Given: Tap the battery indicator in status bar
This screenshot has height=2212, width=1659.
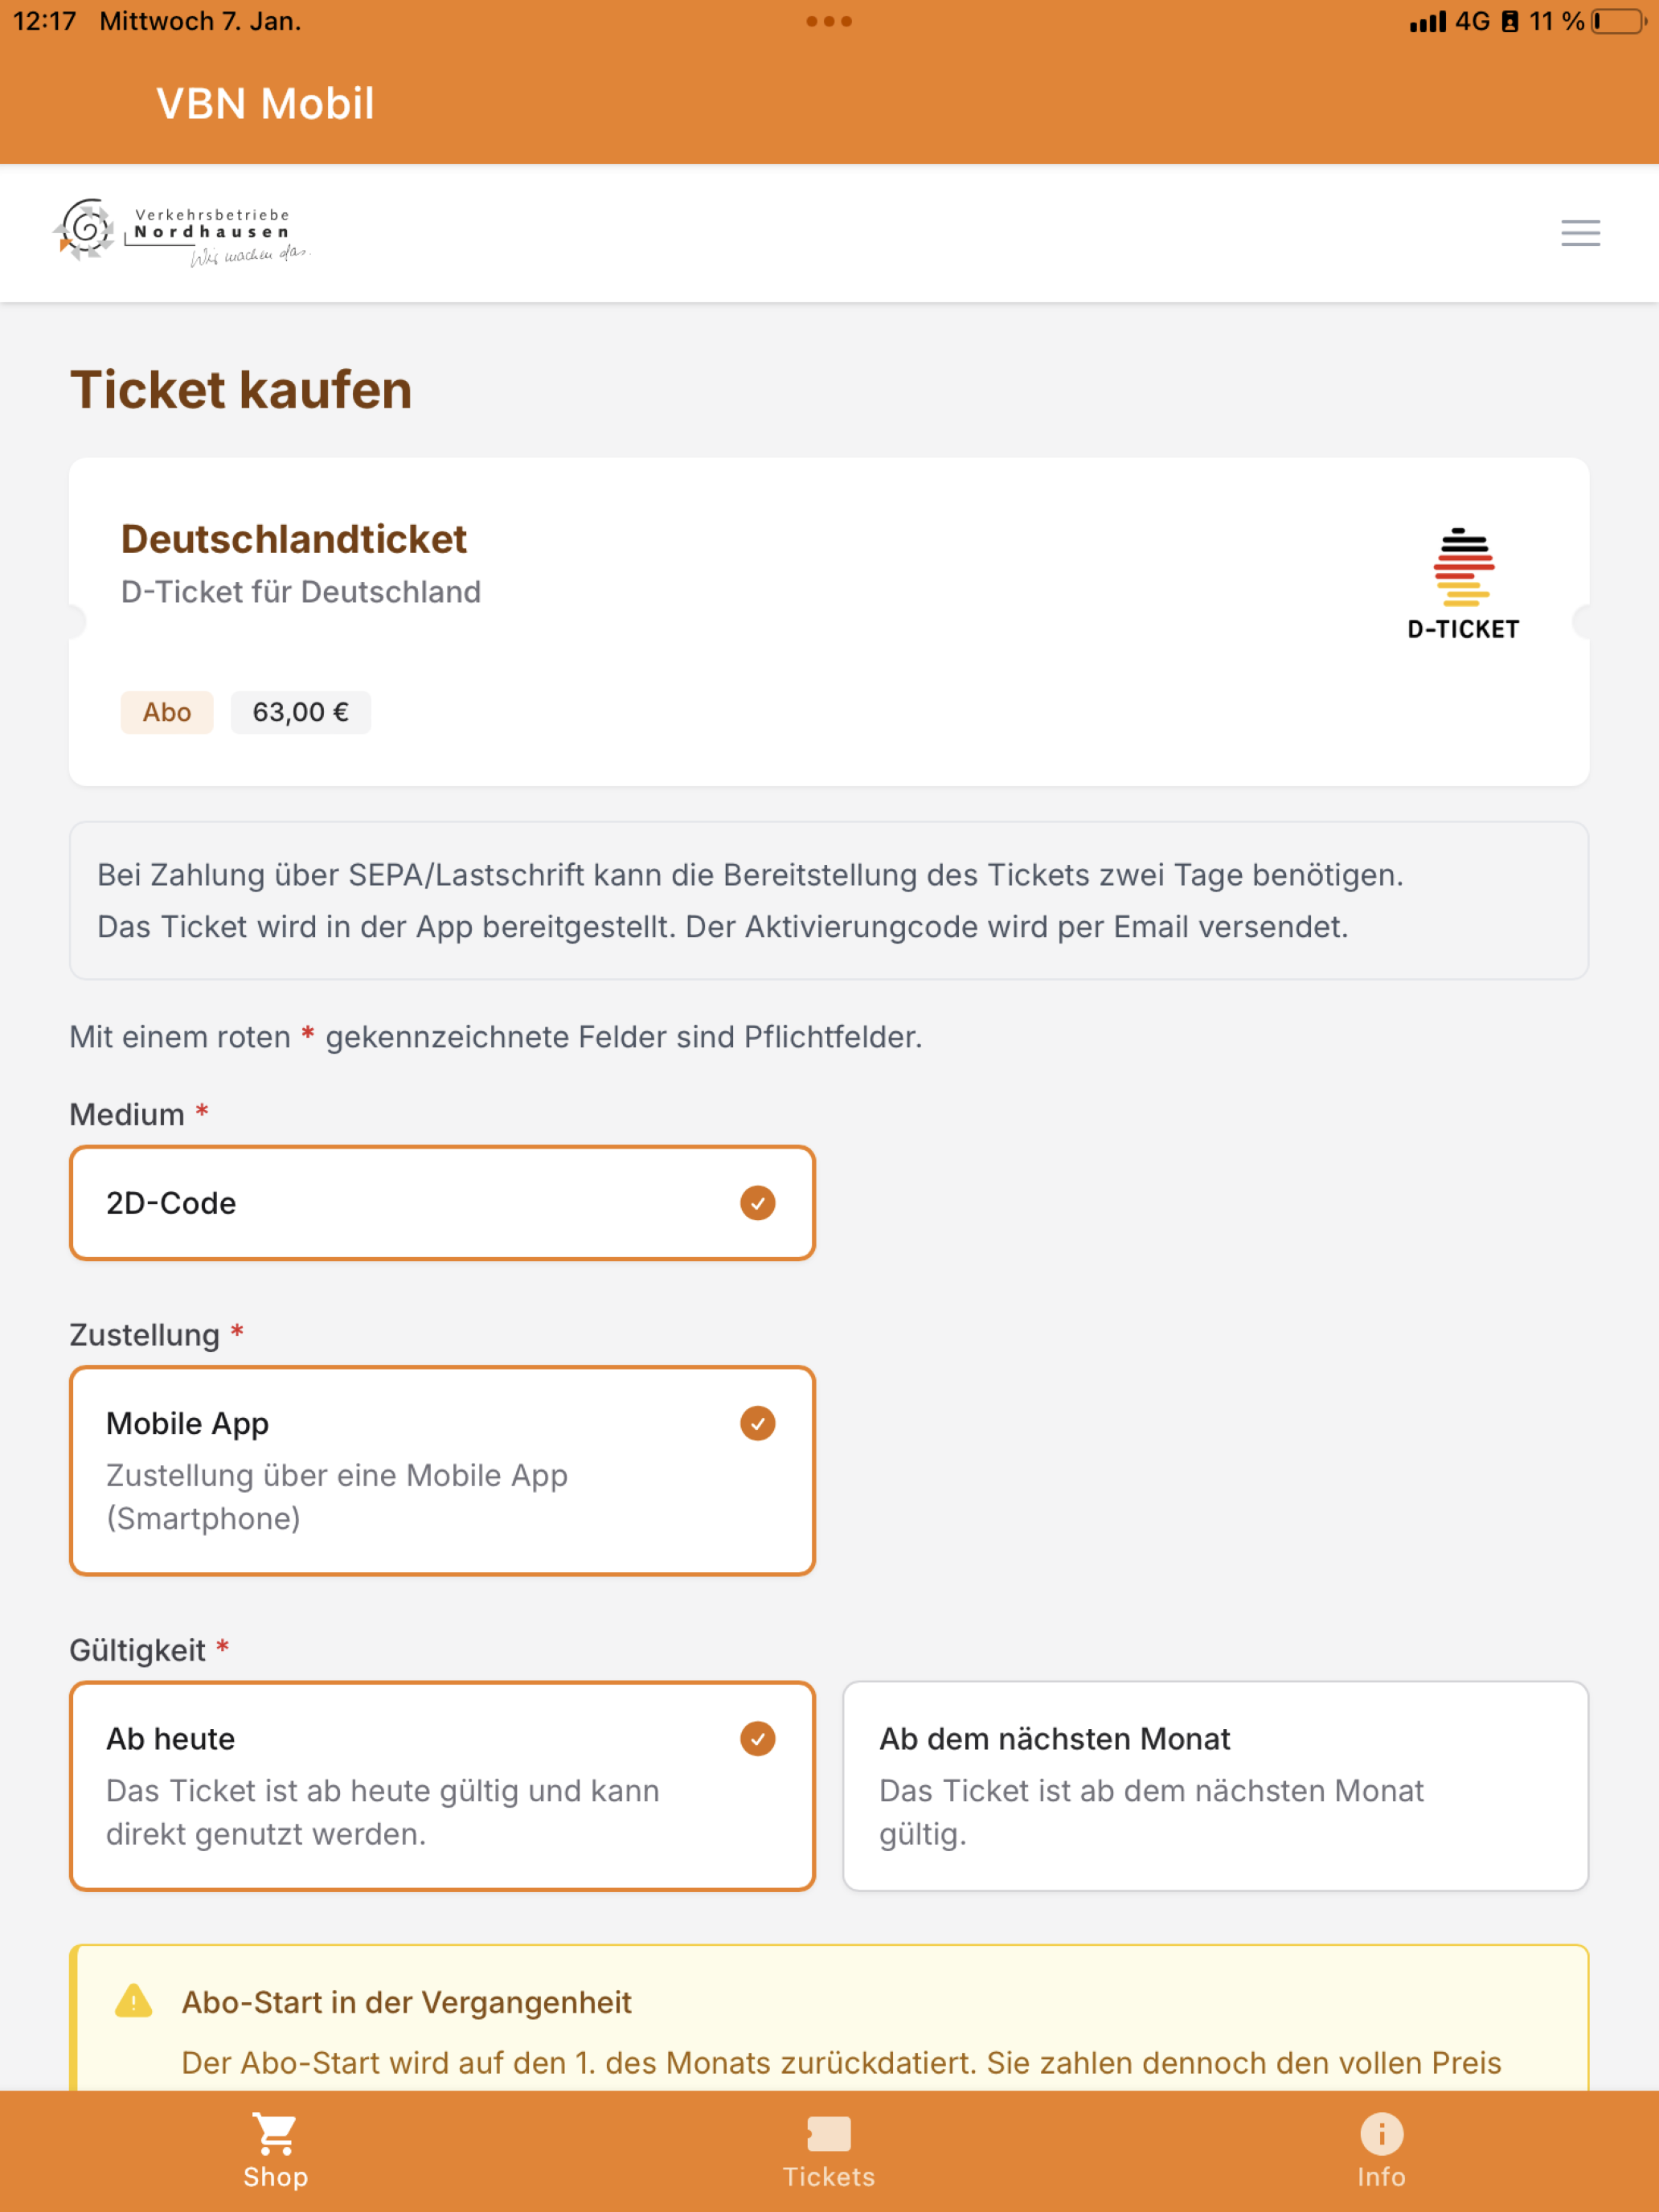Looking at the screenshot, I should [1619, 21].
